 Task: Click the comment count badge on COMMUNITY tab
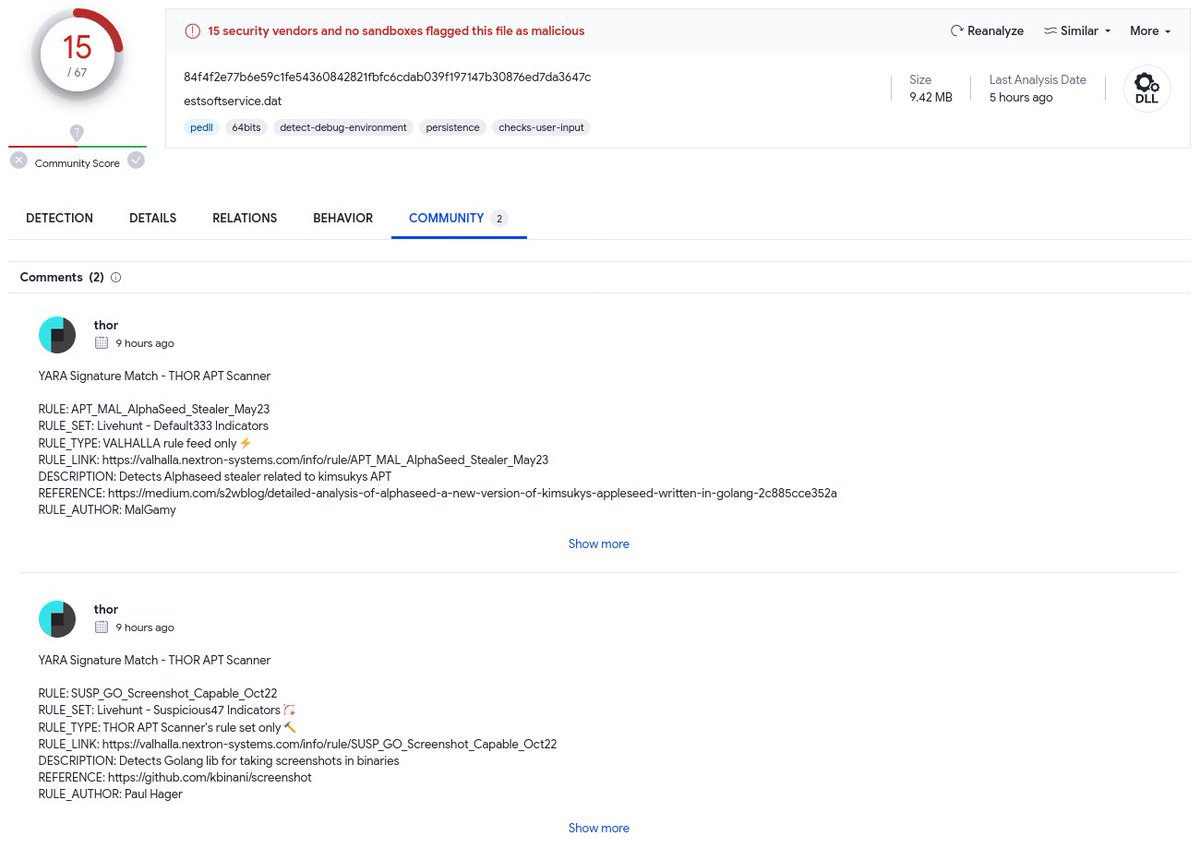pos(500,218)
